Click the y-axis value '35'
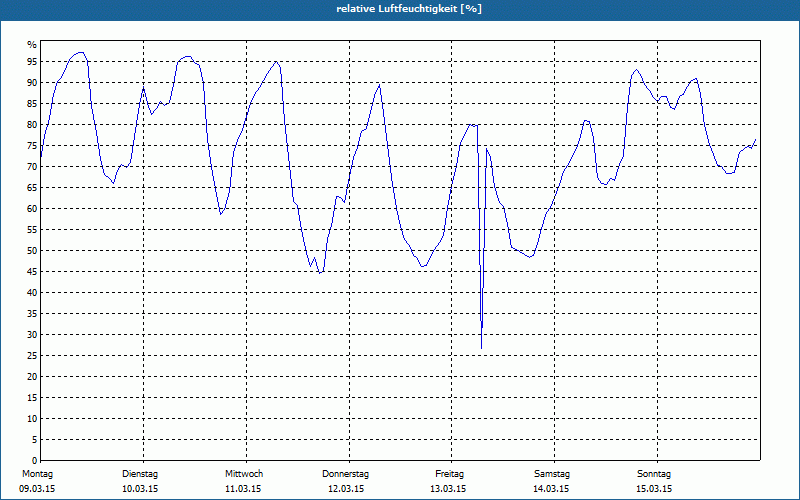The width and height of the screenshot is (800, 500). point(32,314)
